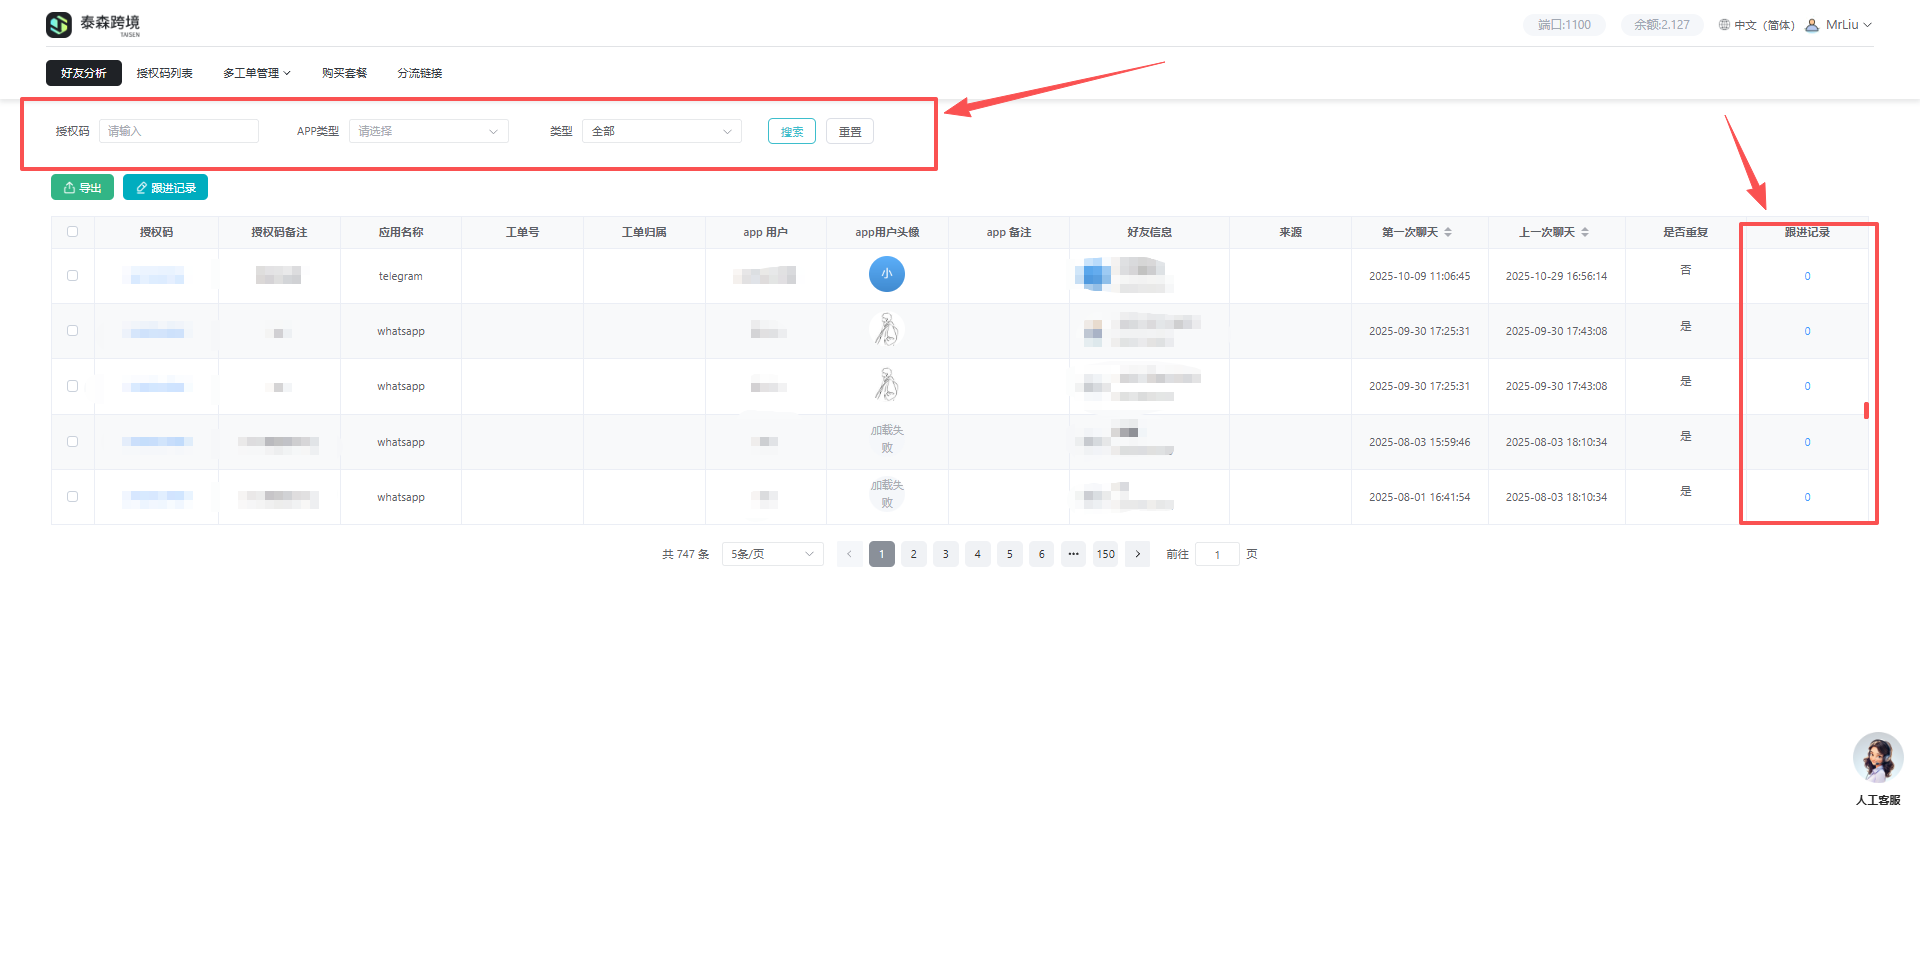Click the ellipsis more pages icon

point(1073,554)
